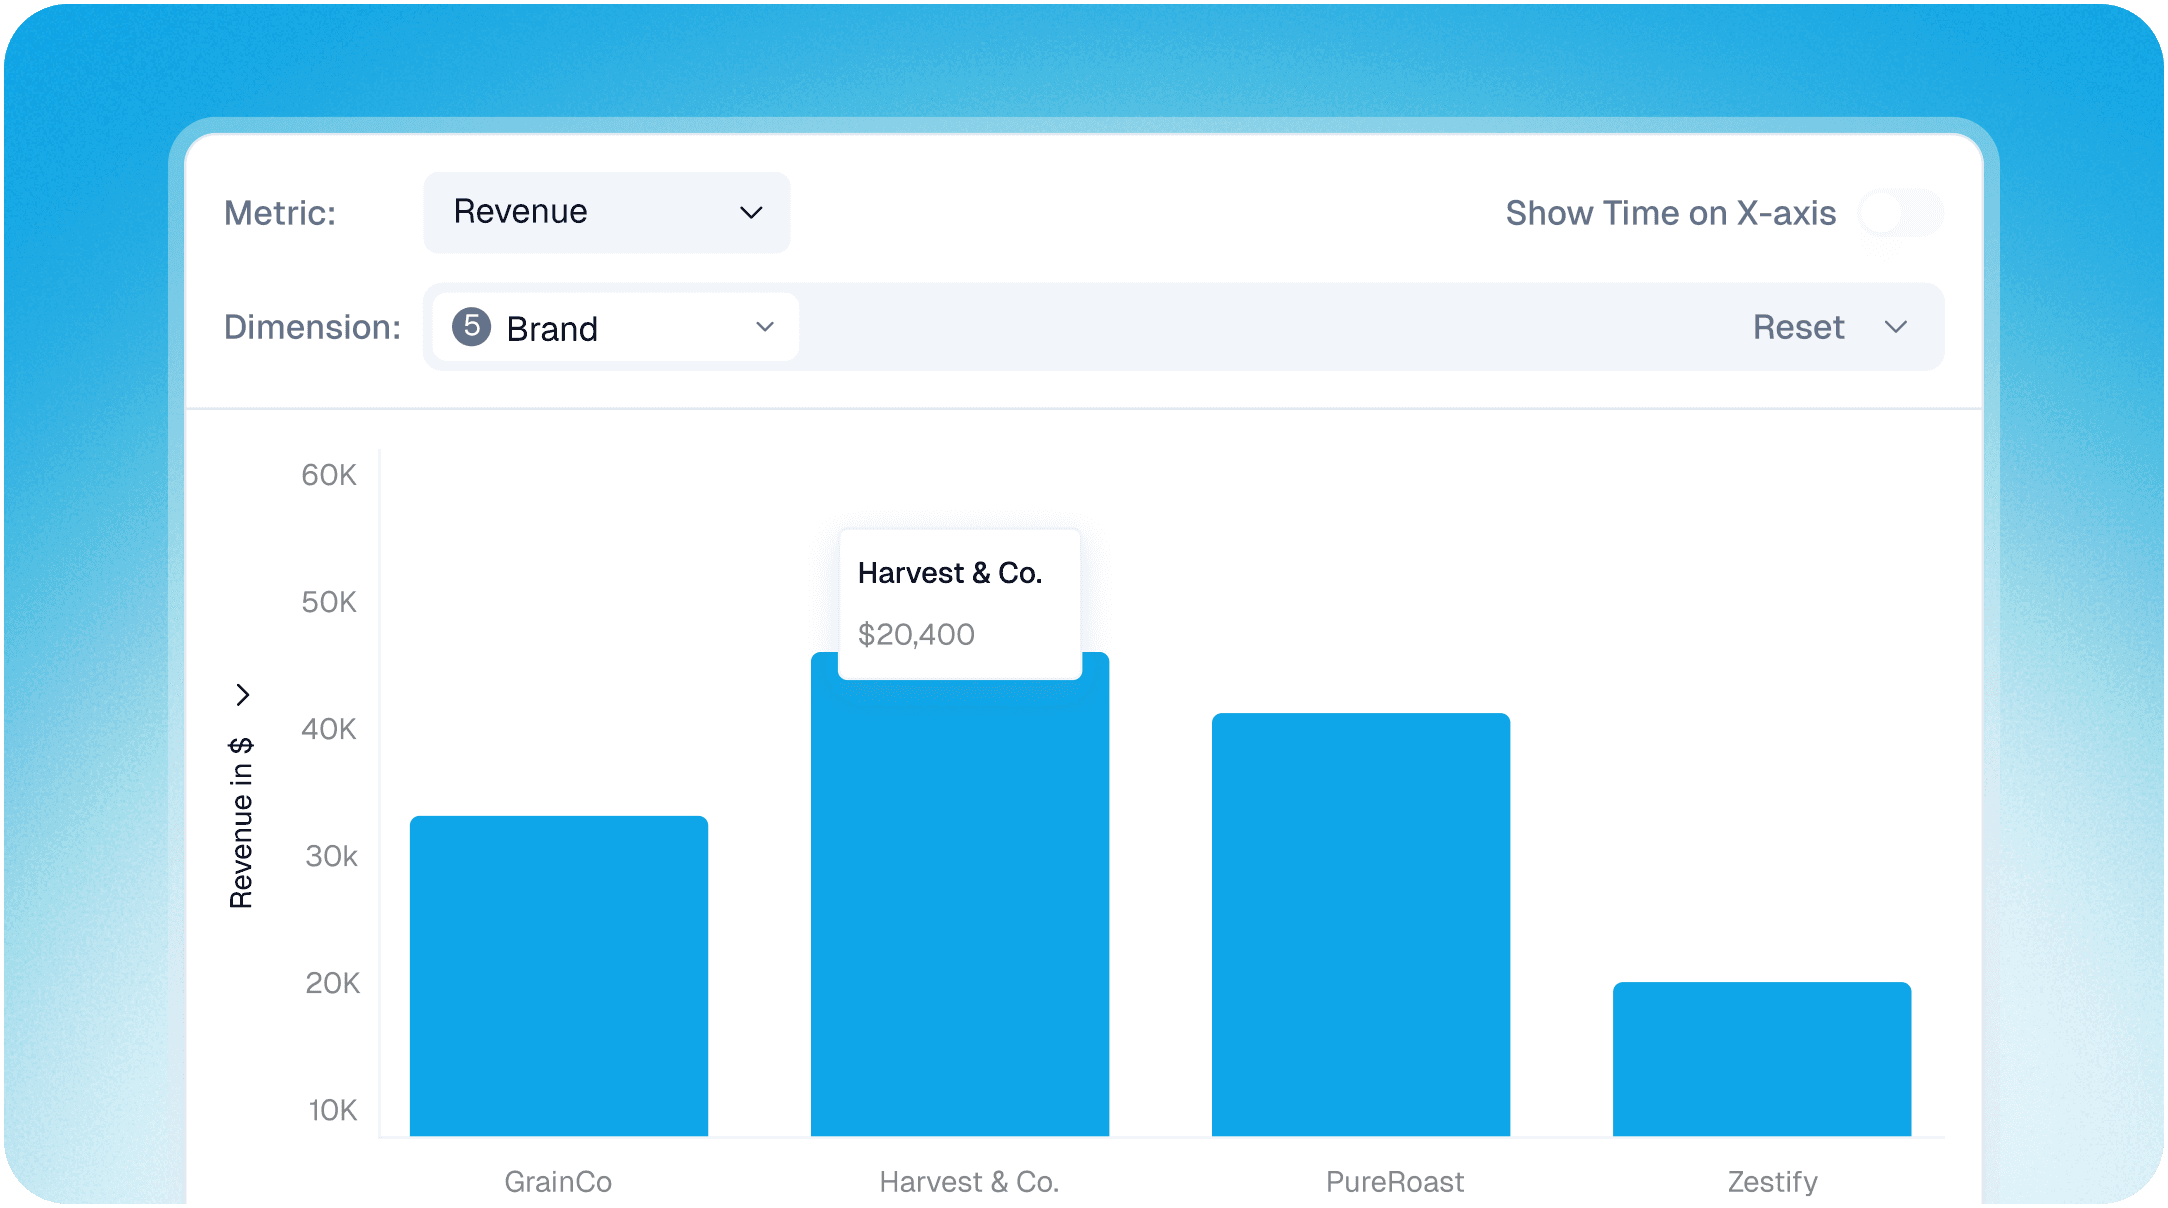Select the GrainCo bar

559,976
